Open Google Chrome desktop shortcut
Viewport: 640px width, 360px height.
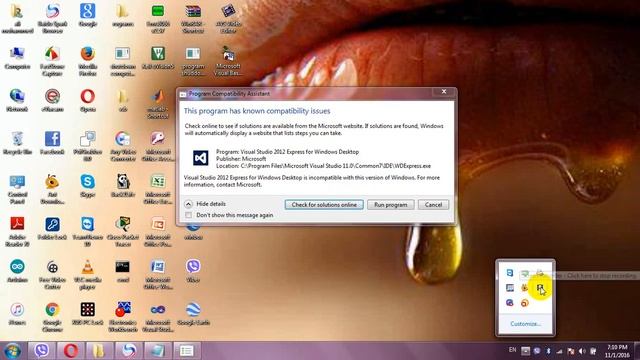coord(52,317)
